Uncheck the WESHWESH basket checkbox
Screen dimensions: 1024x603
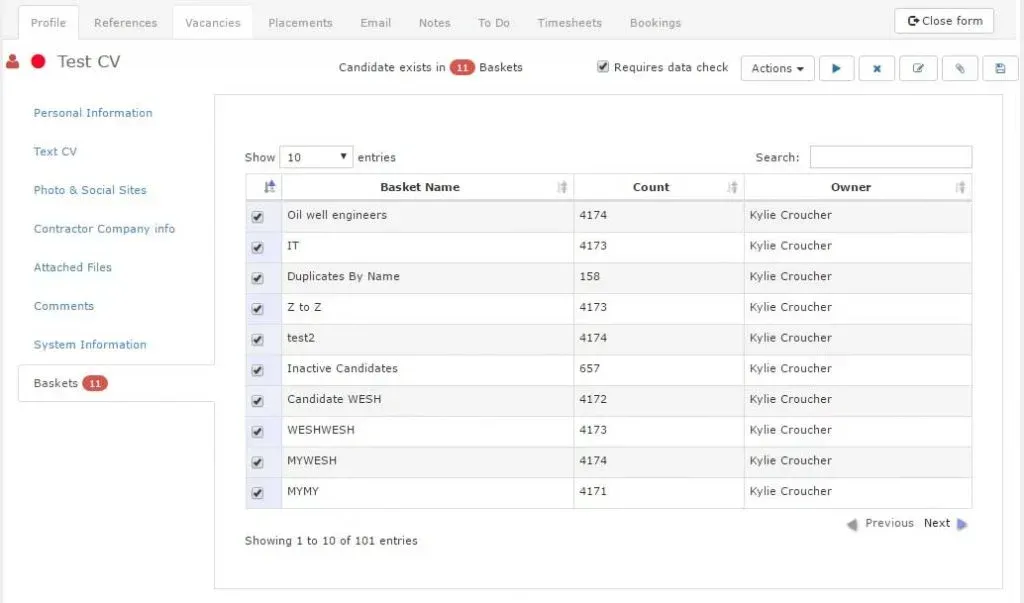coord(257,432)
